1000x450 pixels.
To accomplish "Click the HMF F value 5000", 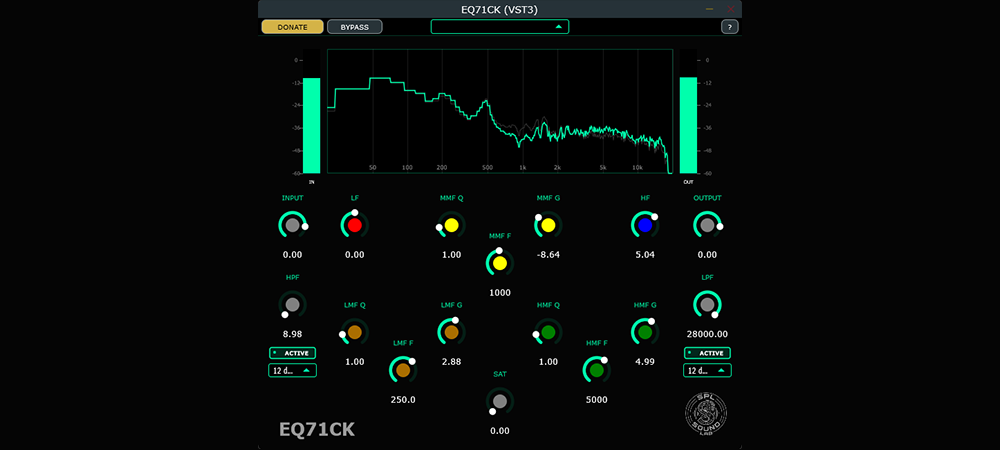I will [x=597, y=400].
